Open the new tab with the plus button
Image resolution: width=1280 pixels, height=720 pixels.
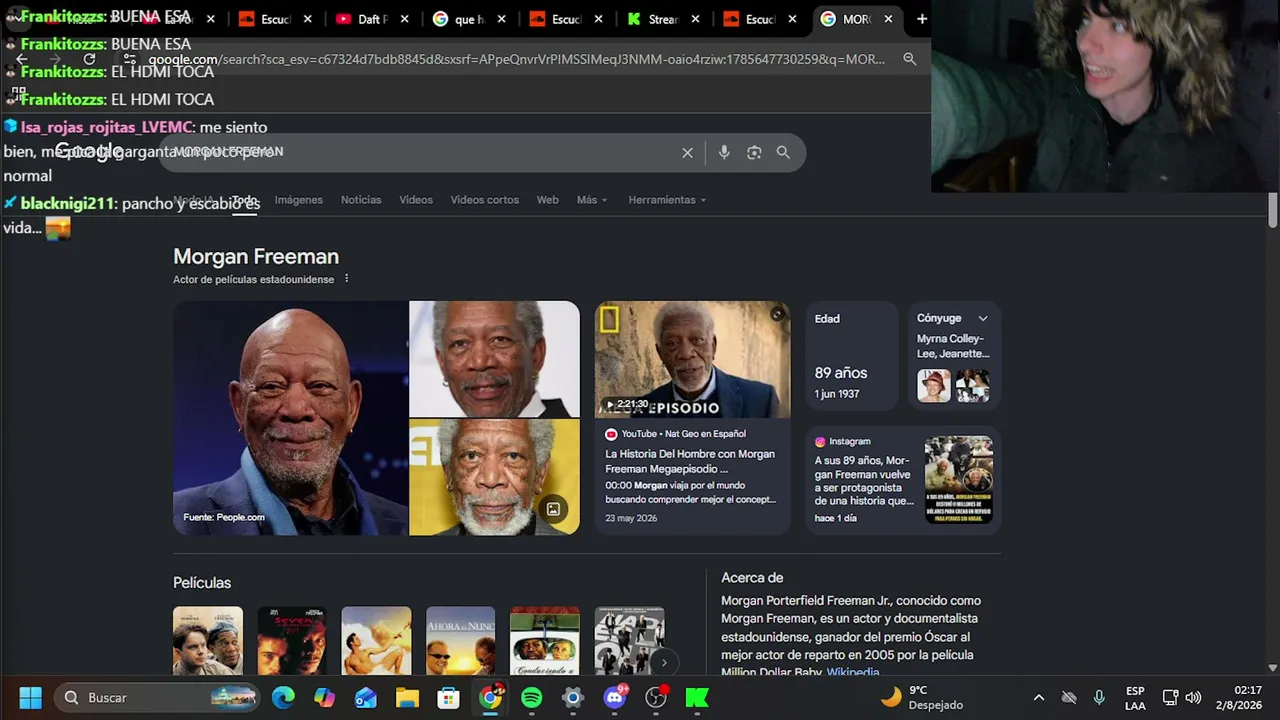[x=921, y=19]
